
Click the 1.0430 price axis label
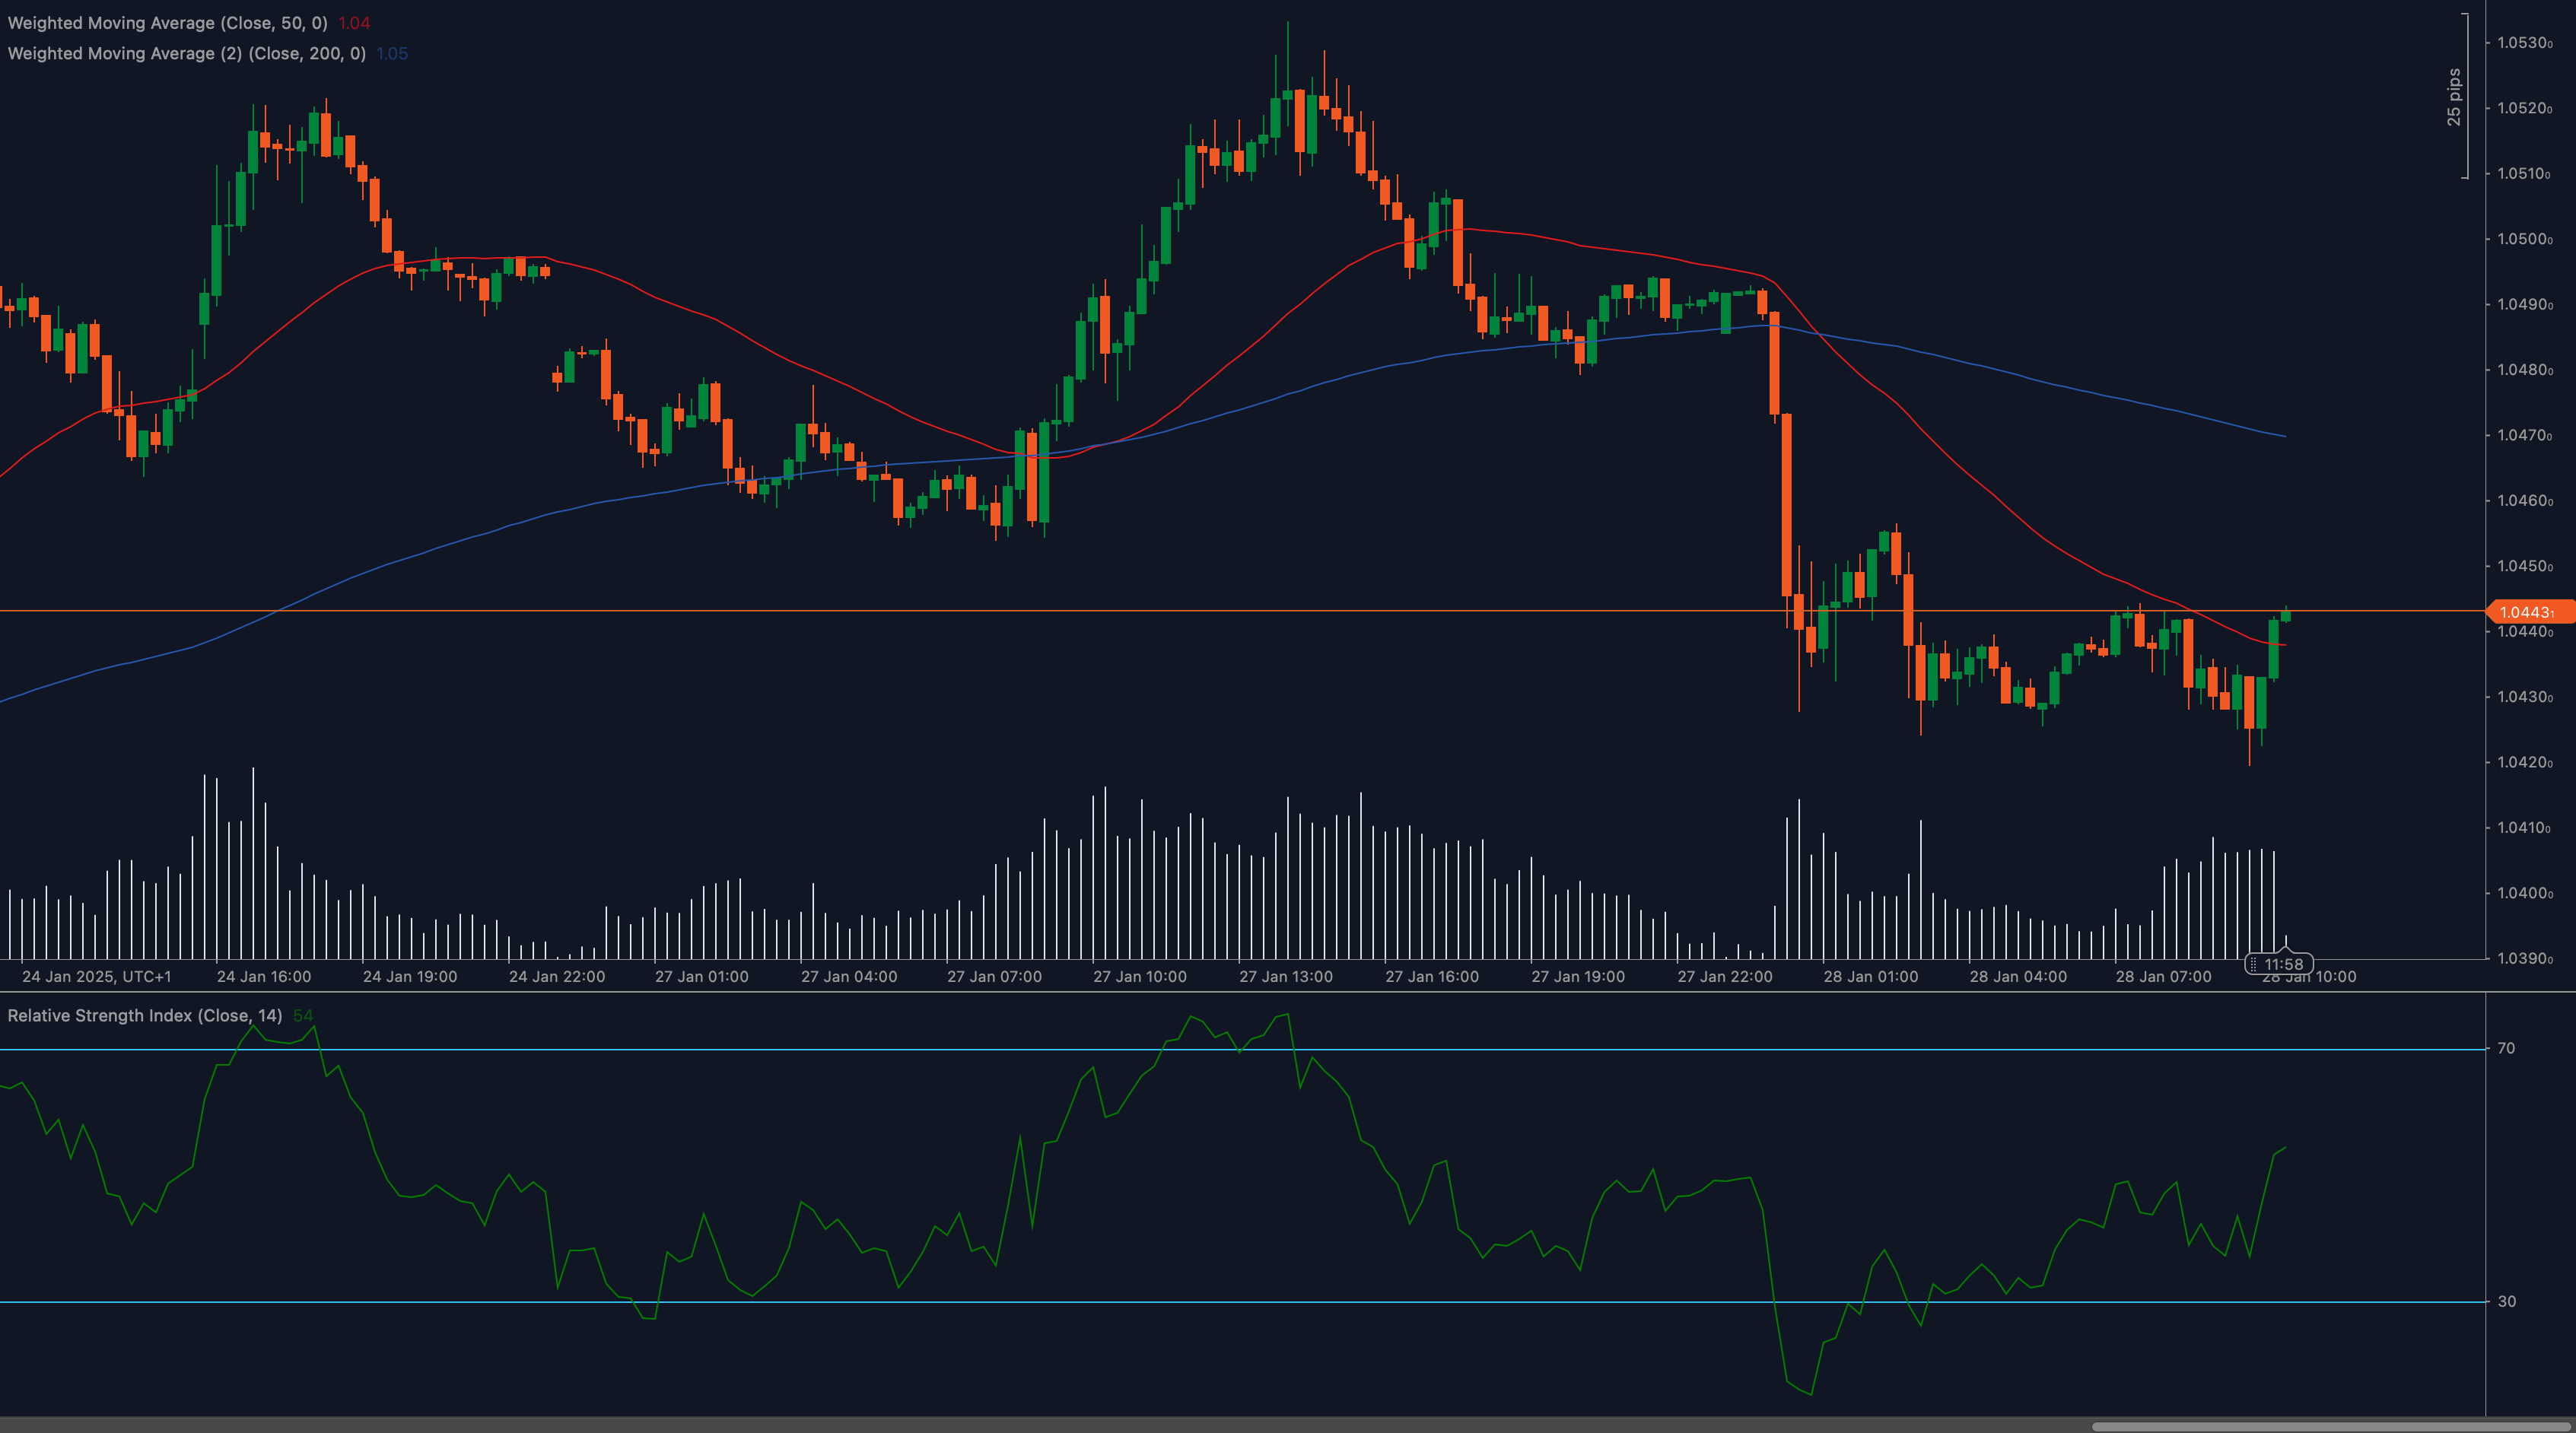coord(2525,697)
